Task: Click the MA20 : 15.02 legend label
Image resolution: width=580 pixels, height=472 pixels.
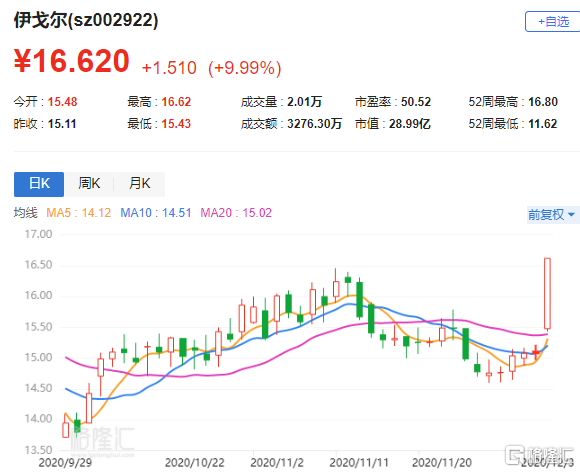Action: (236, 213)
